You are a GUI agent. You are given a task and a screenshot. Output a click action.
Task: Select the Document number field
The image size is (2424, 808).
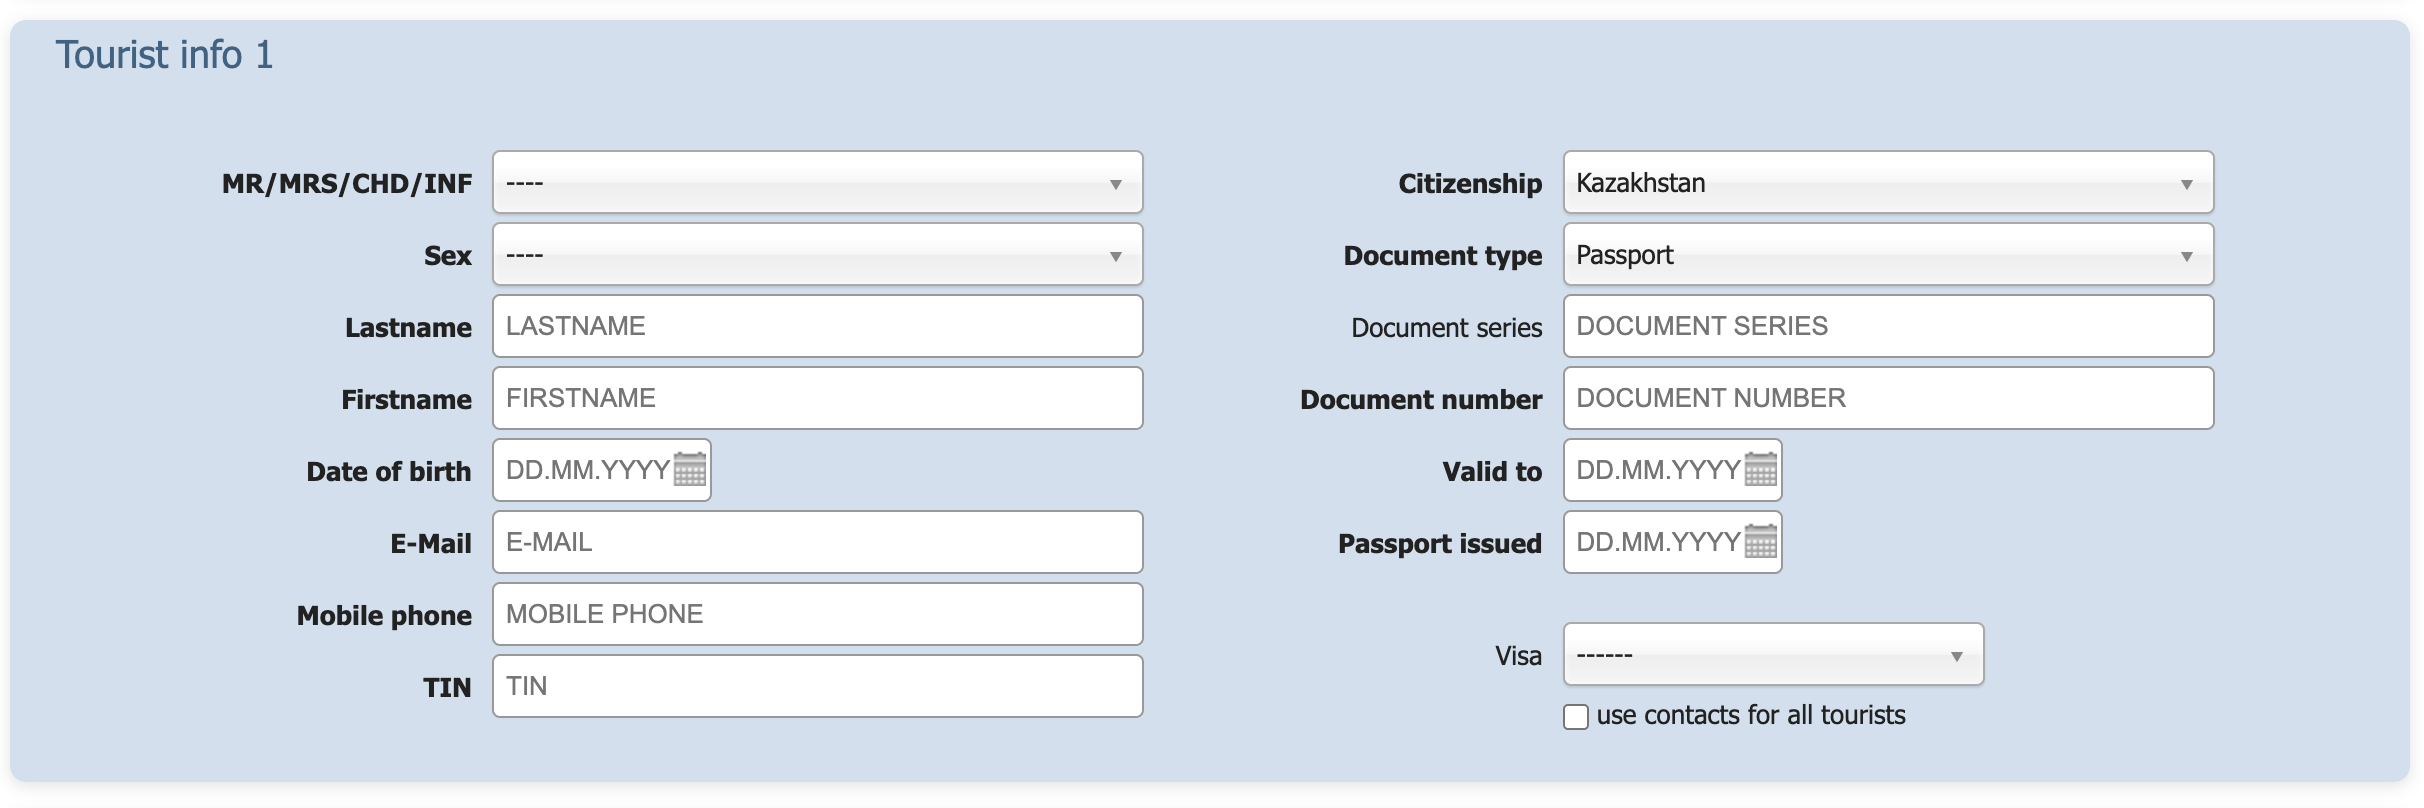[x=1888, y=398]
